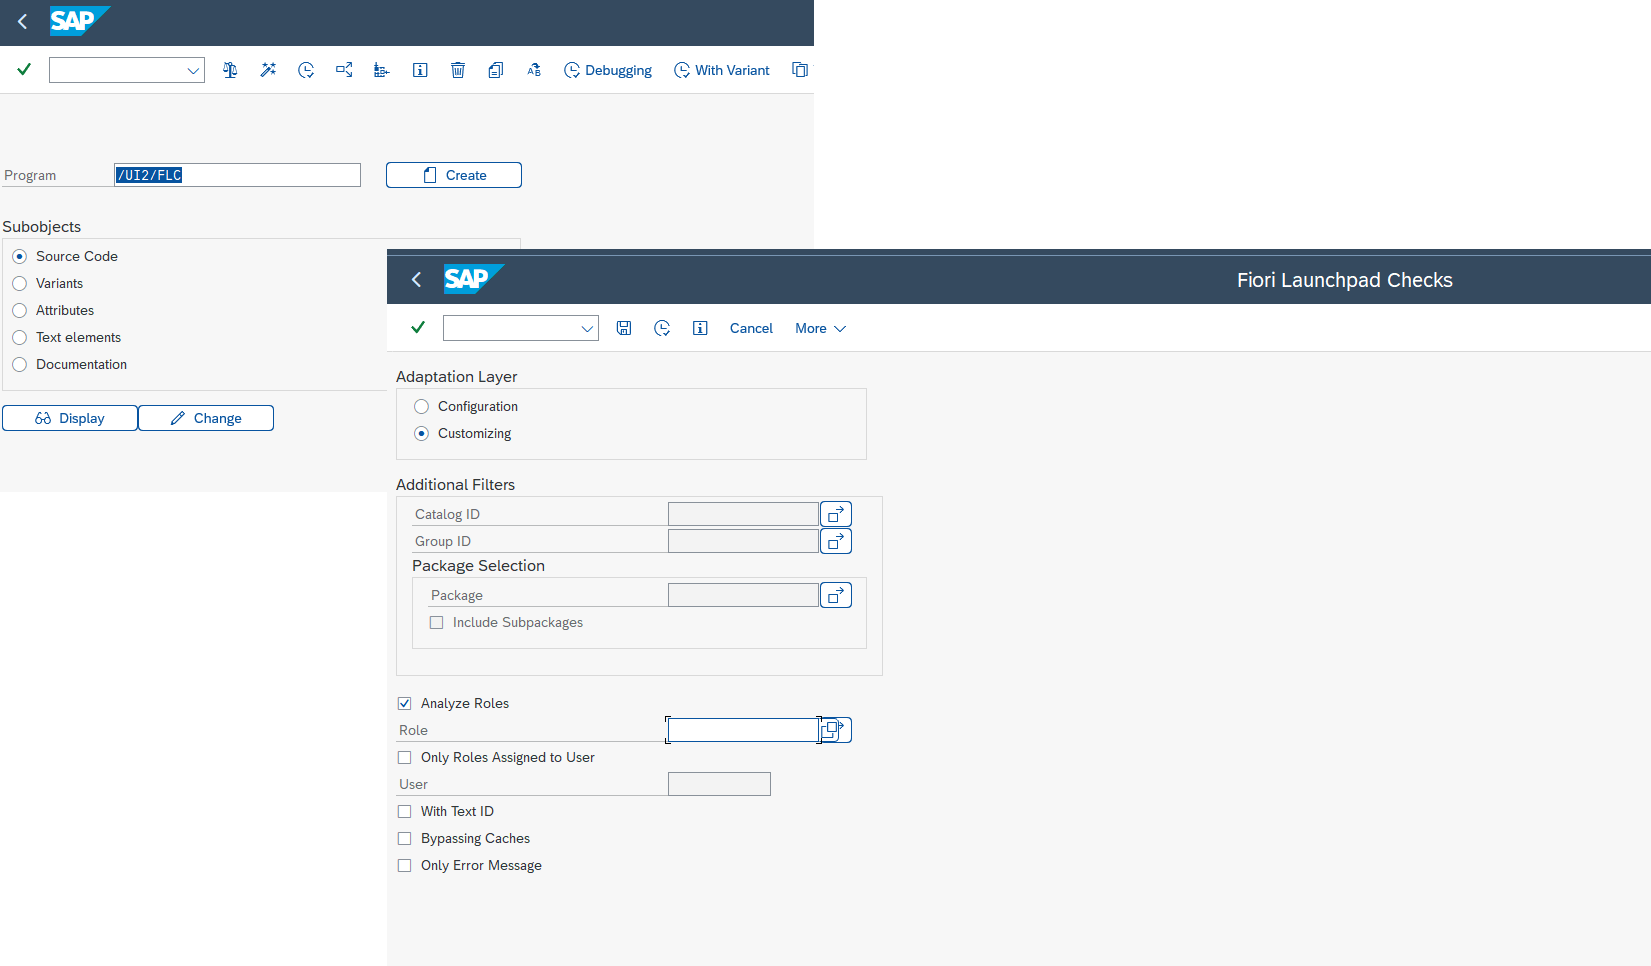Screen dimensions: 1651x966
Task: Click the Debugging button
Action: click(x=608, y=70)
